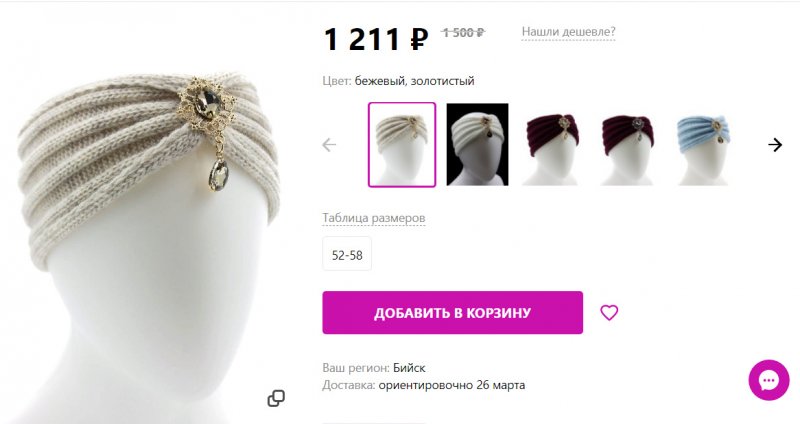This screenshot has height=424, width=800.
Task: Click ДОБАВИТЬ В КОРЗИНУ button
Action: click(x=453, y=313)
